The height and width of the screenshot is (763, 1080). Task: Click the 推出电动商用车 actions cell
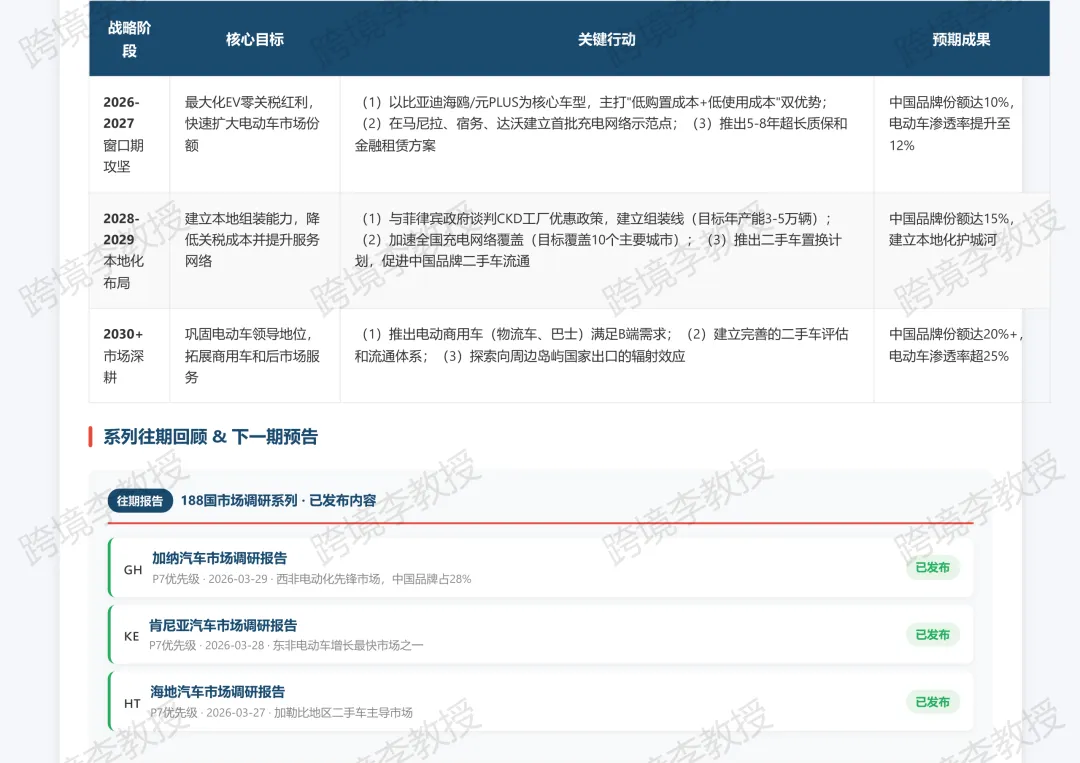[607, 355]
